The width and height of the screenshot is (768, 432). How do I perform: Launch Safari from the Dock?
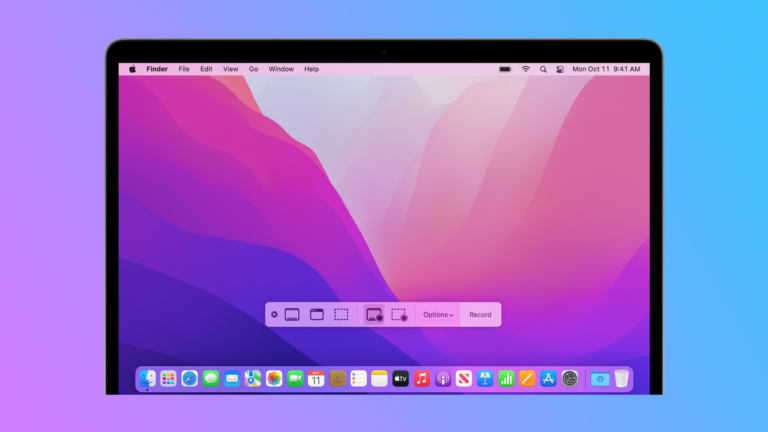point(189,379)
